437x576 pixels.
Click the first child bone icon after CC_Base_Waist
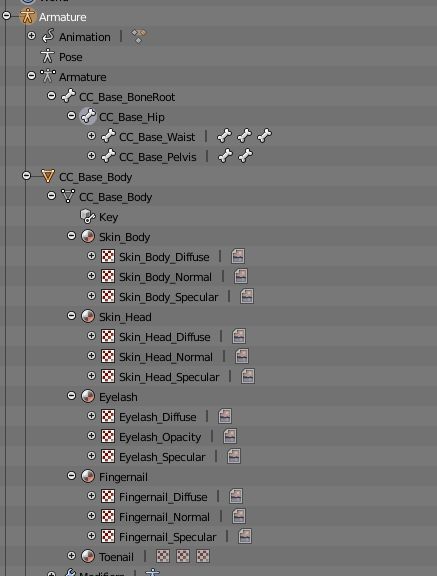pyautogui.click(x=224, y=136)
